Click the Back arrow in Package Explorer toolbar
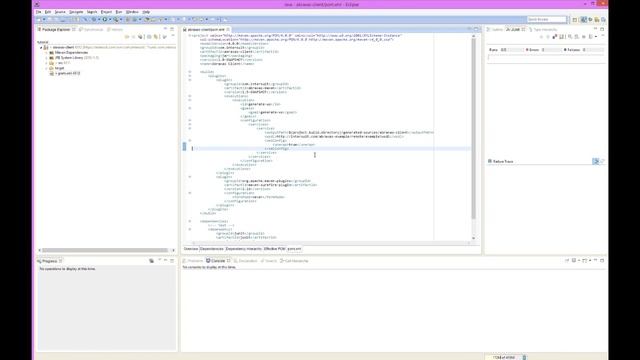 (x=127, y=37)
